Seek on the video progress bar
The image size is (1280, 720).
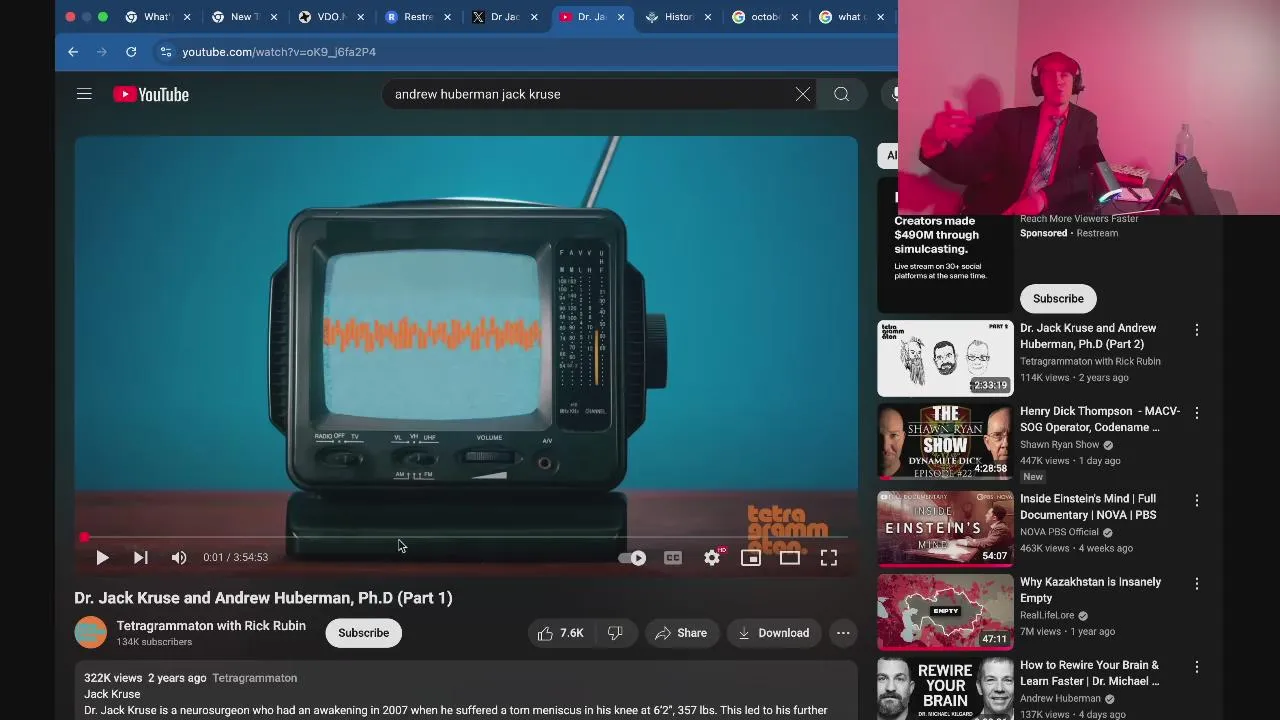click(x=466, y=537)
